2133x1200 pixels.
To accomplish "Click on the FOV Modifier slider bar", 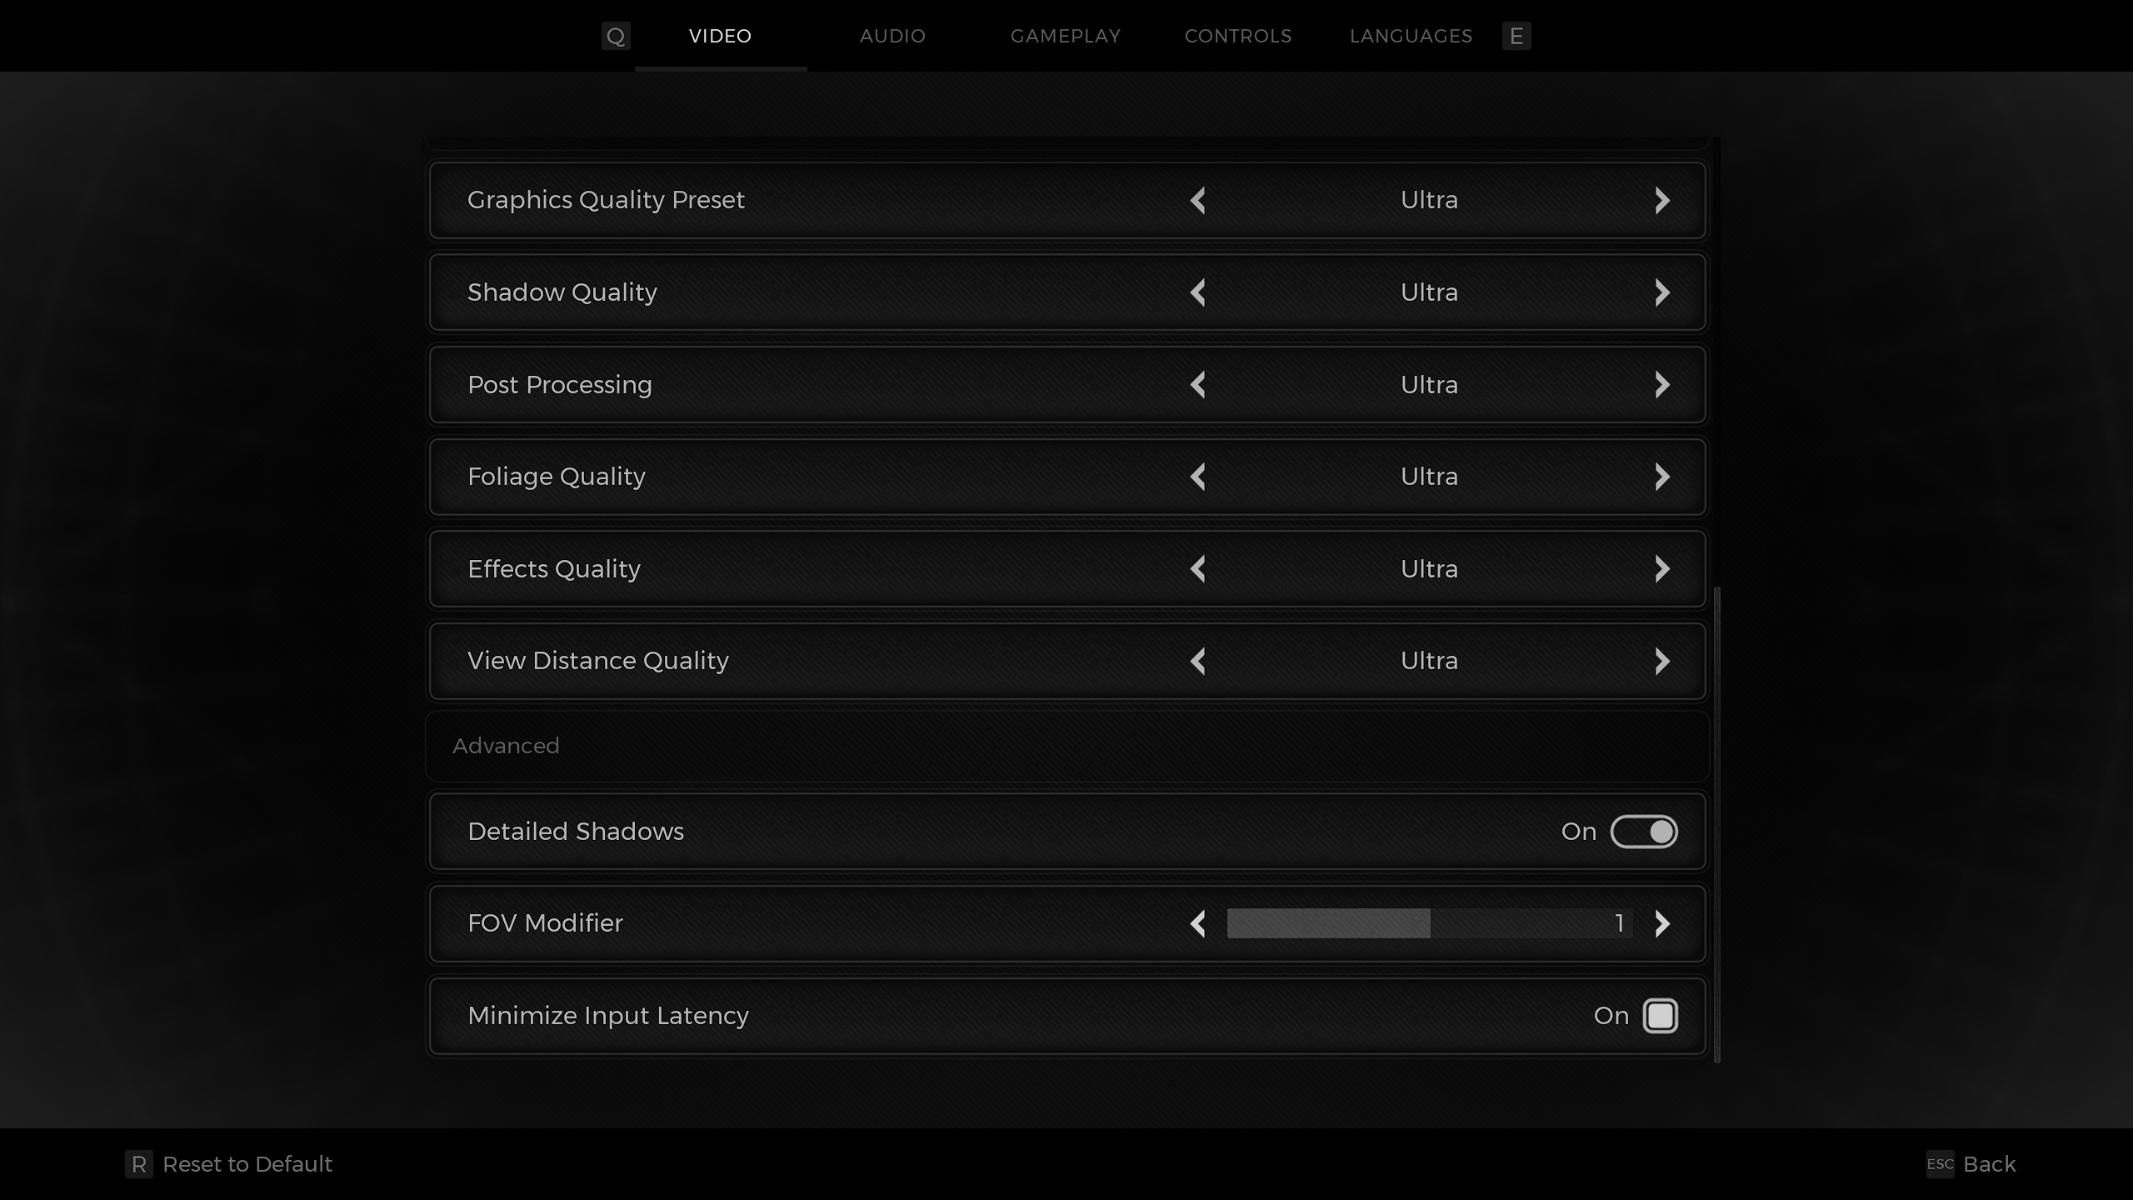I will pyautogui.click(x=1428, y=924).
